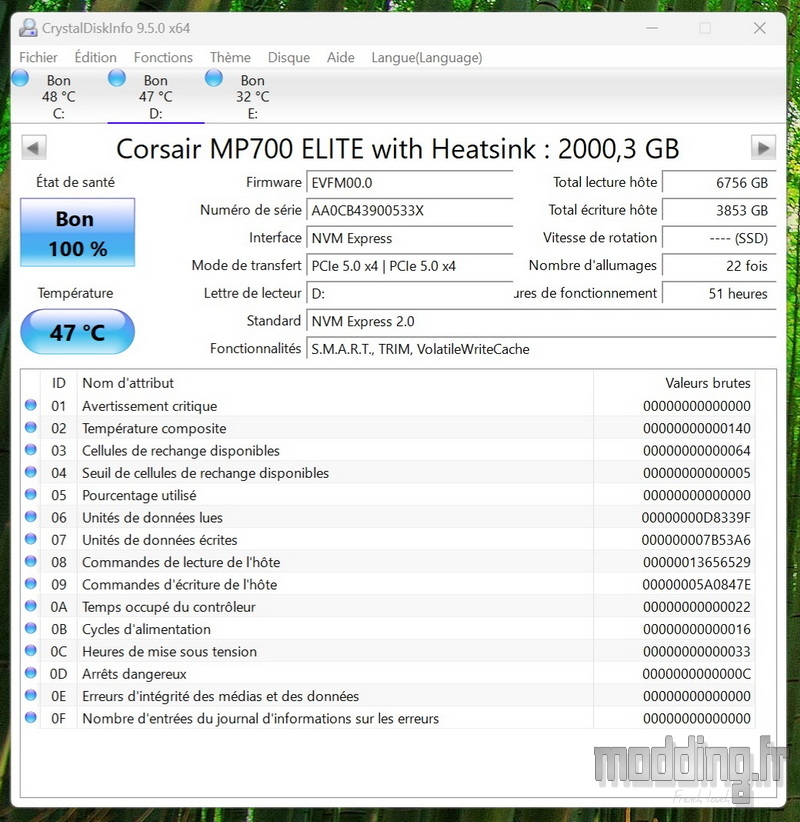Screen dimensions: 800x822
Task: Select the Température composite attribute row
Action: point(388,428)
